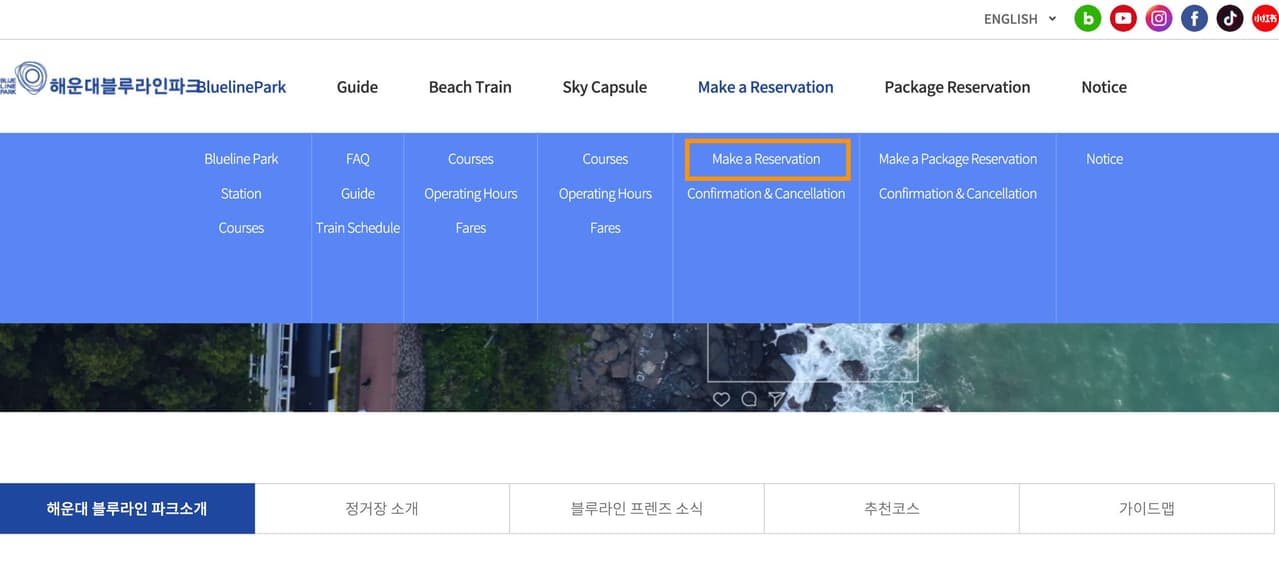Viewport: 1279px width, 567px height.
Task: Expand the ENGLISH language dropdown
Action: pyautogui.click(x=1020, y=19)
